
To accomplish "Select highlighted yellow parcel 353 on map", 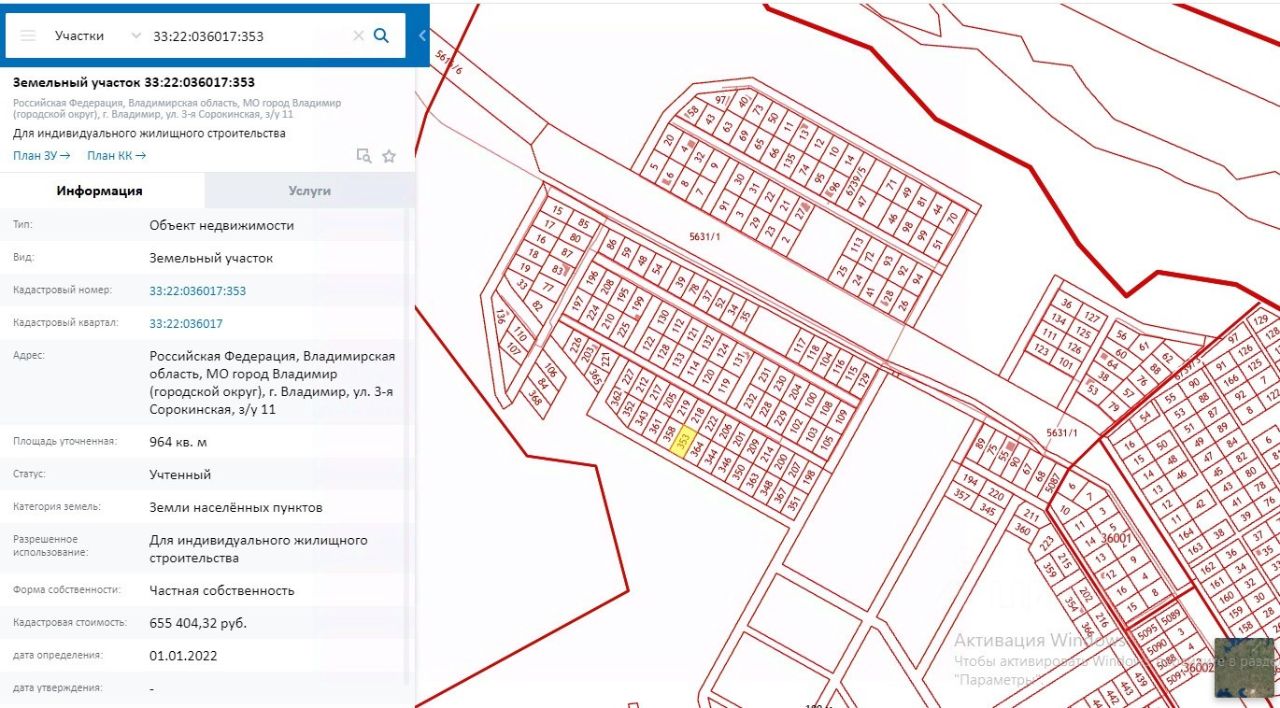I will tap(683, 442).
